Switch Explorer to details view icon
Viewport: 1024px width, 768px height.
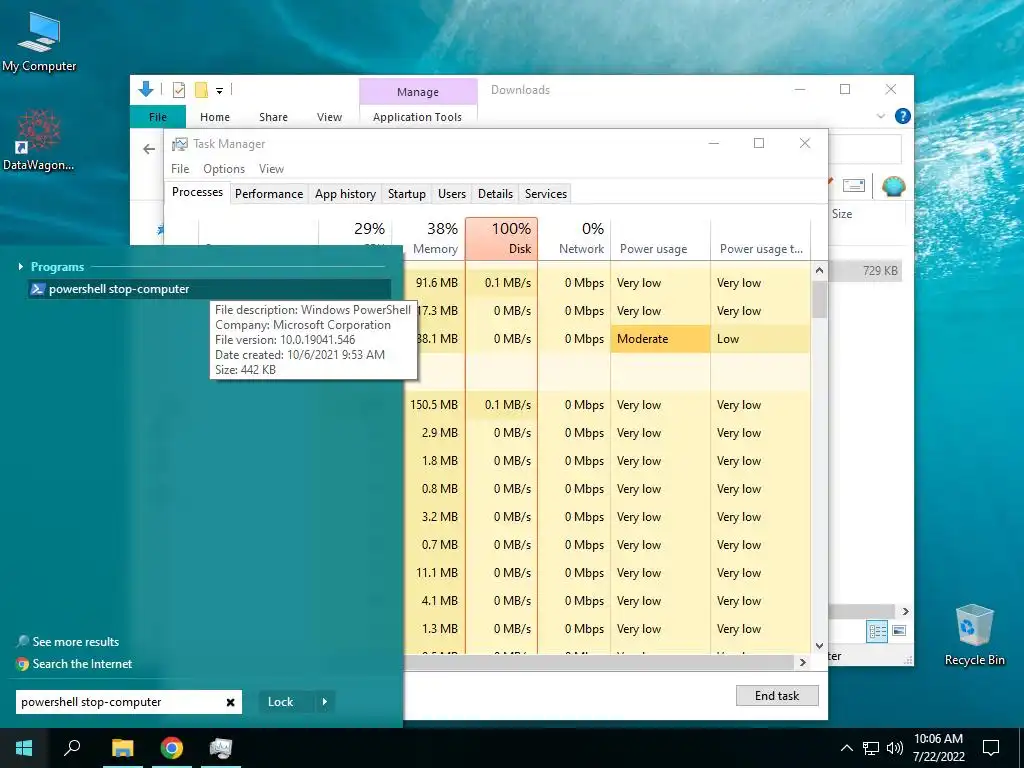click(x=877, y=632)
